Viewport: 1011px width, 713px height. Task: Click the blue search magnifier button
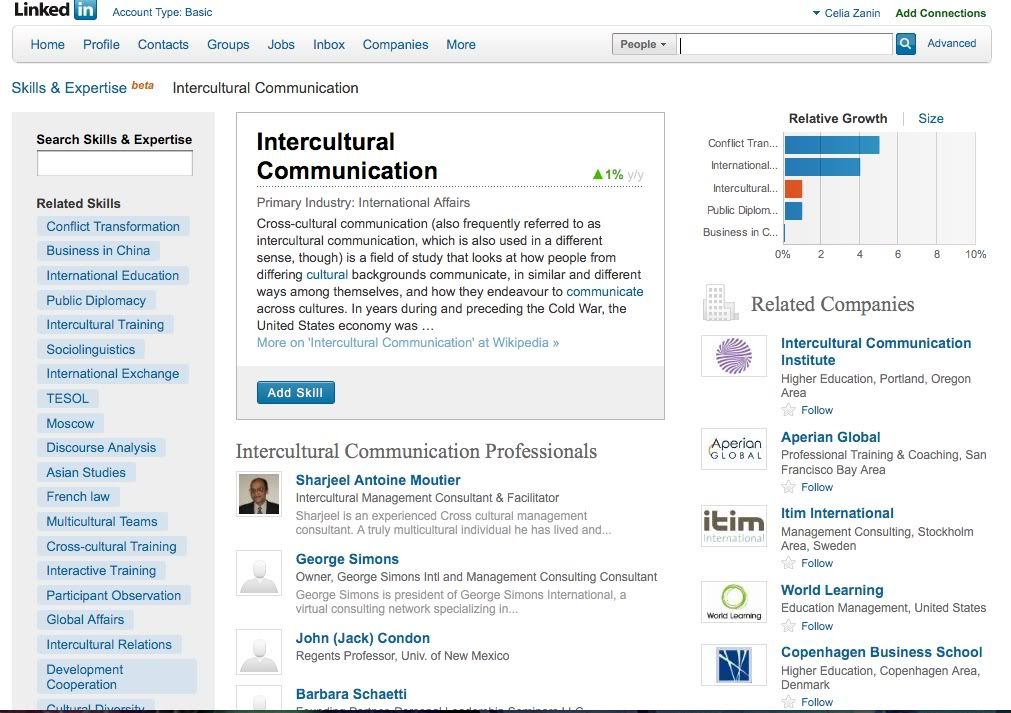pos(905,44)
